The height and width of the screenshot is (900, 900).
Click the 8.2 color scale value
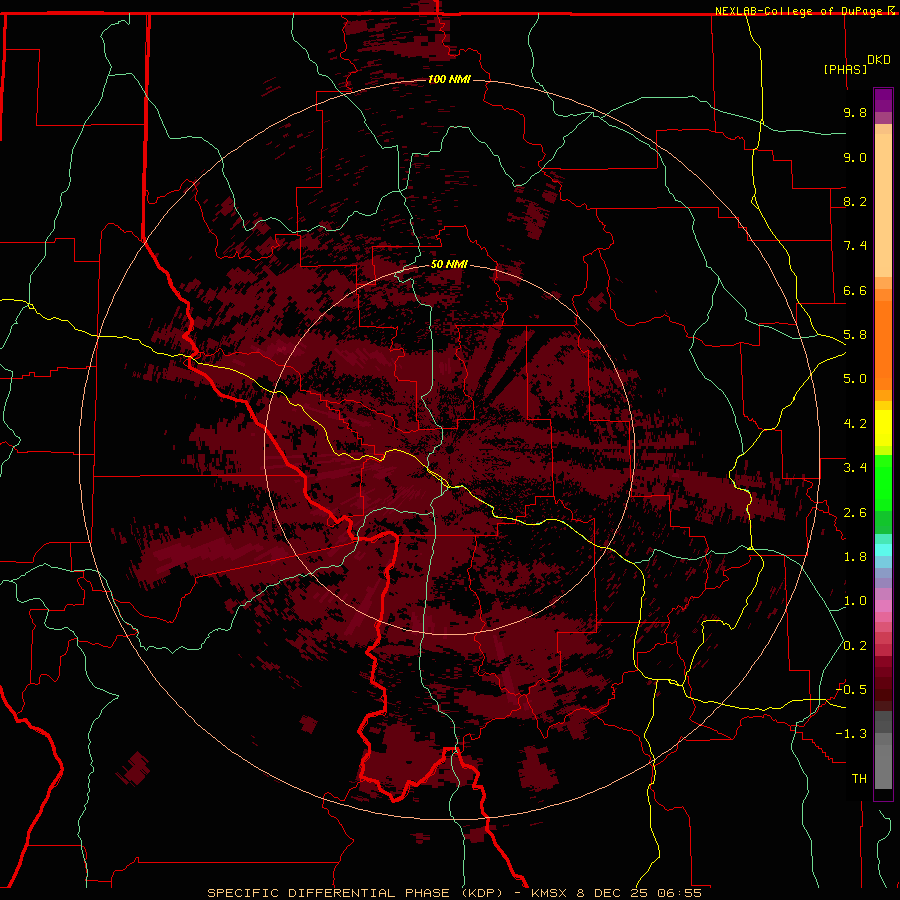tap(855, 201)
